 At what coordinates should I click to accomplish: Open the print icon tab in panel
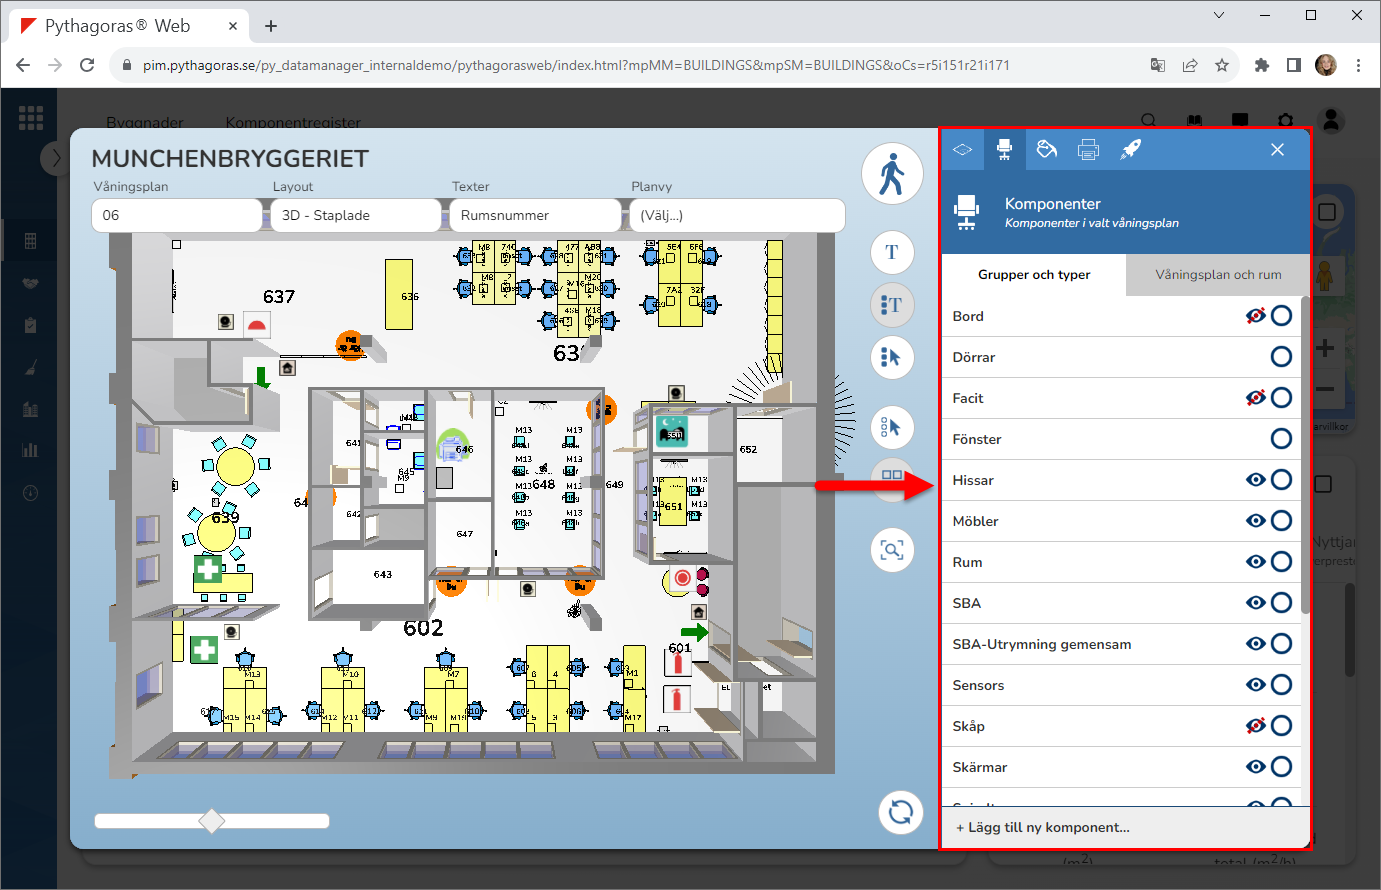(x=1088, y=150)
